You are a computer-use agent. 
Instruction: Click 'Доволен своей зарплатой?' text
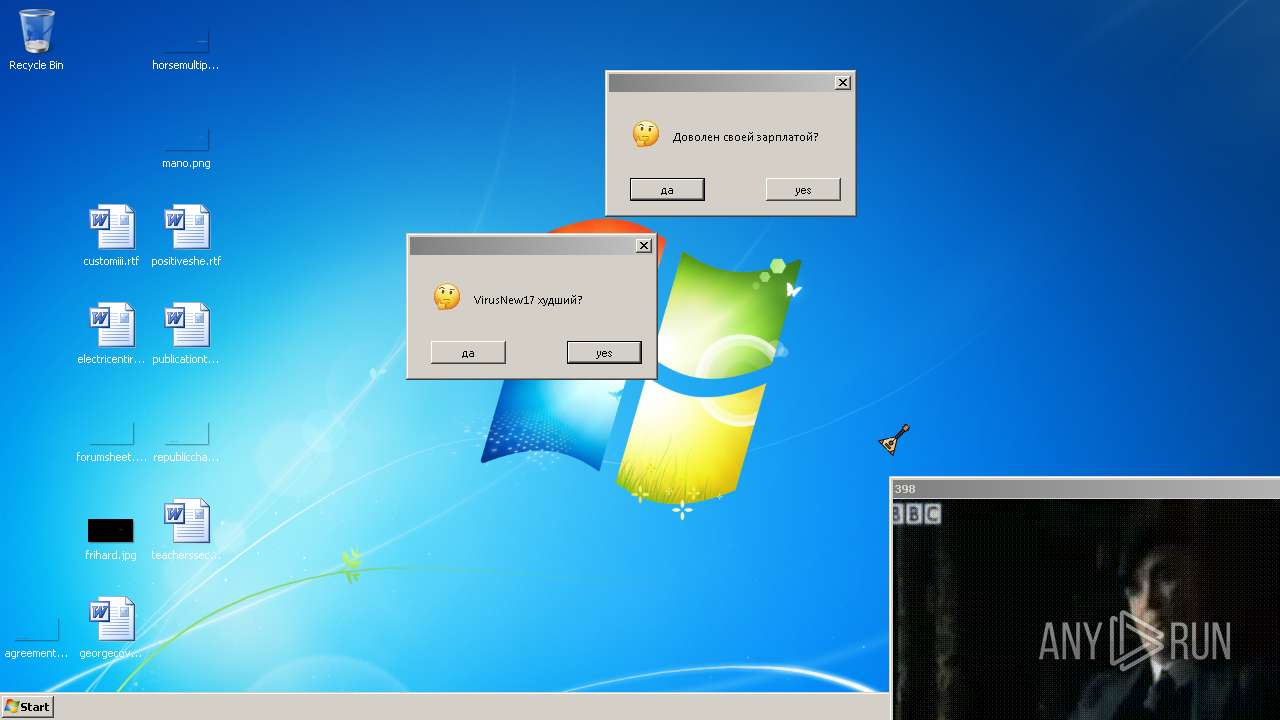745,137
